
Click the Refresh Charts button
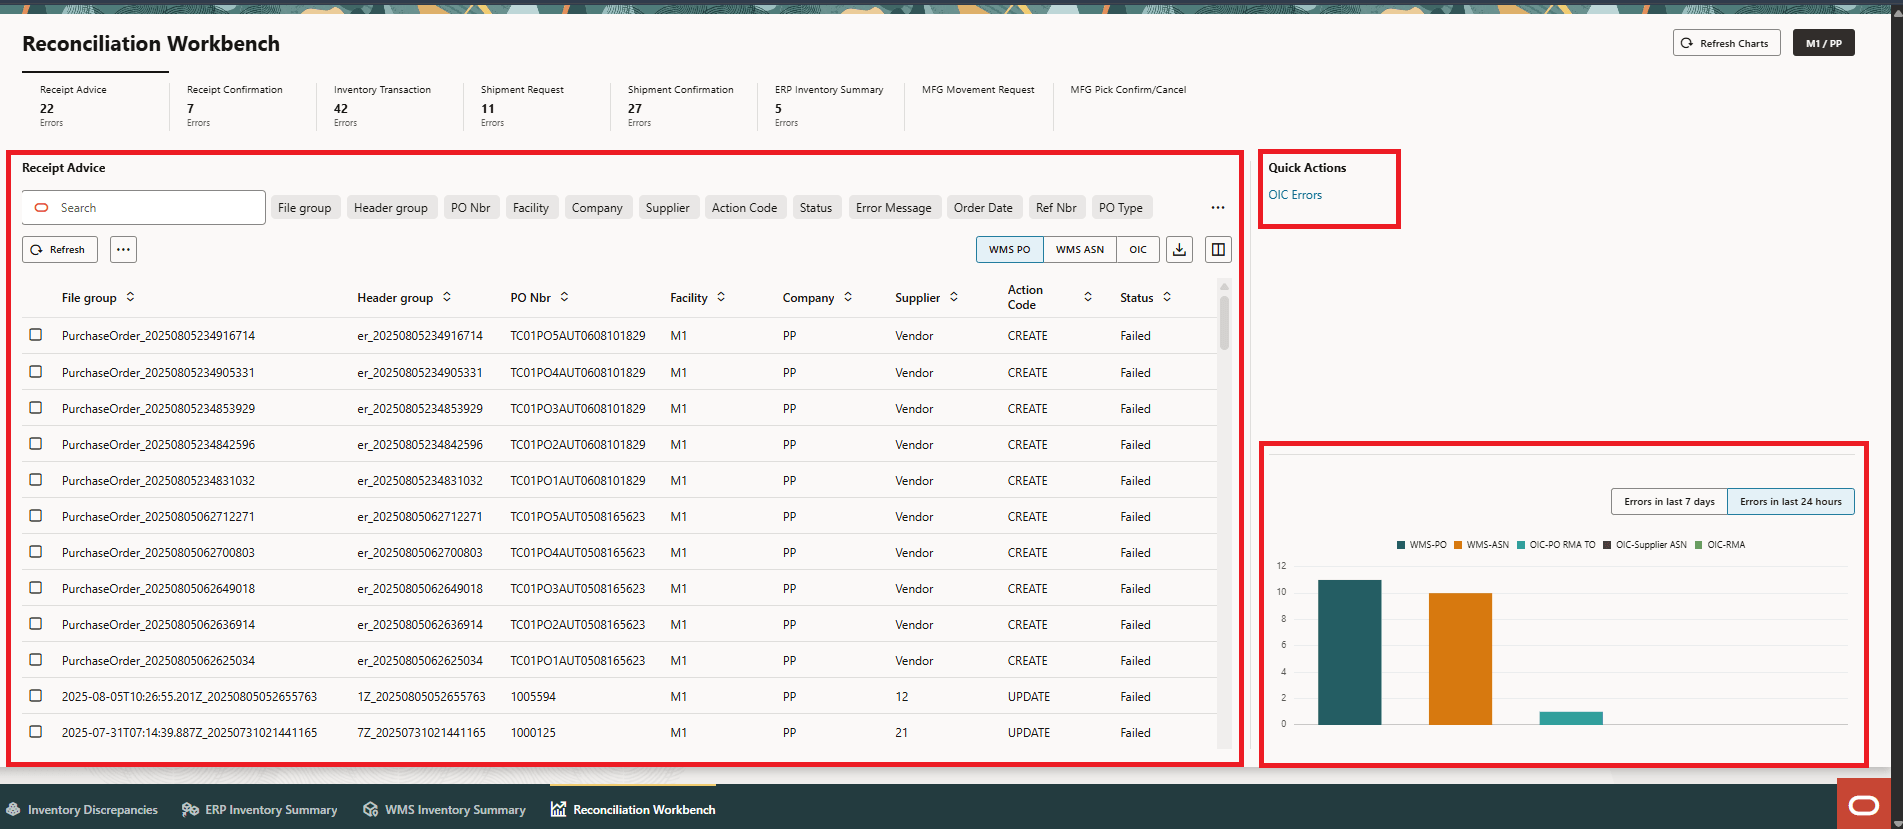pyautogui.click(x=1726, y=43)
